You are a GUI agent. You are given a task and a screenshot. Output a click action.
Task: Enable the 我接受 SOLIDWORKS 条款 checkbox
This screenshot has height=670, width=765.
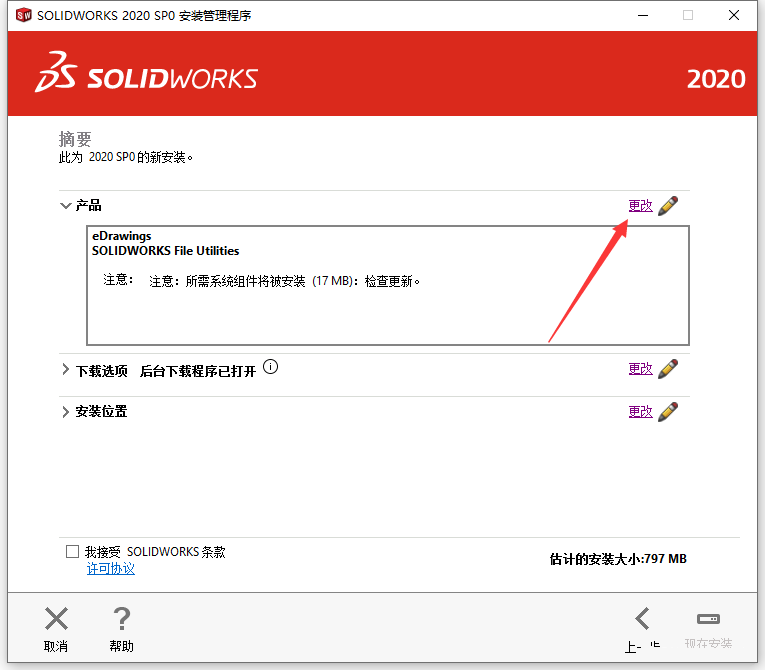pyautogui.click(x=72, y=552)
